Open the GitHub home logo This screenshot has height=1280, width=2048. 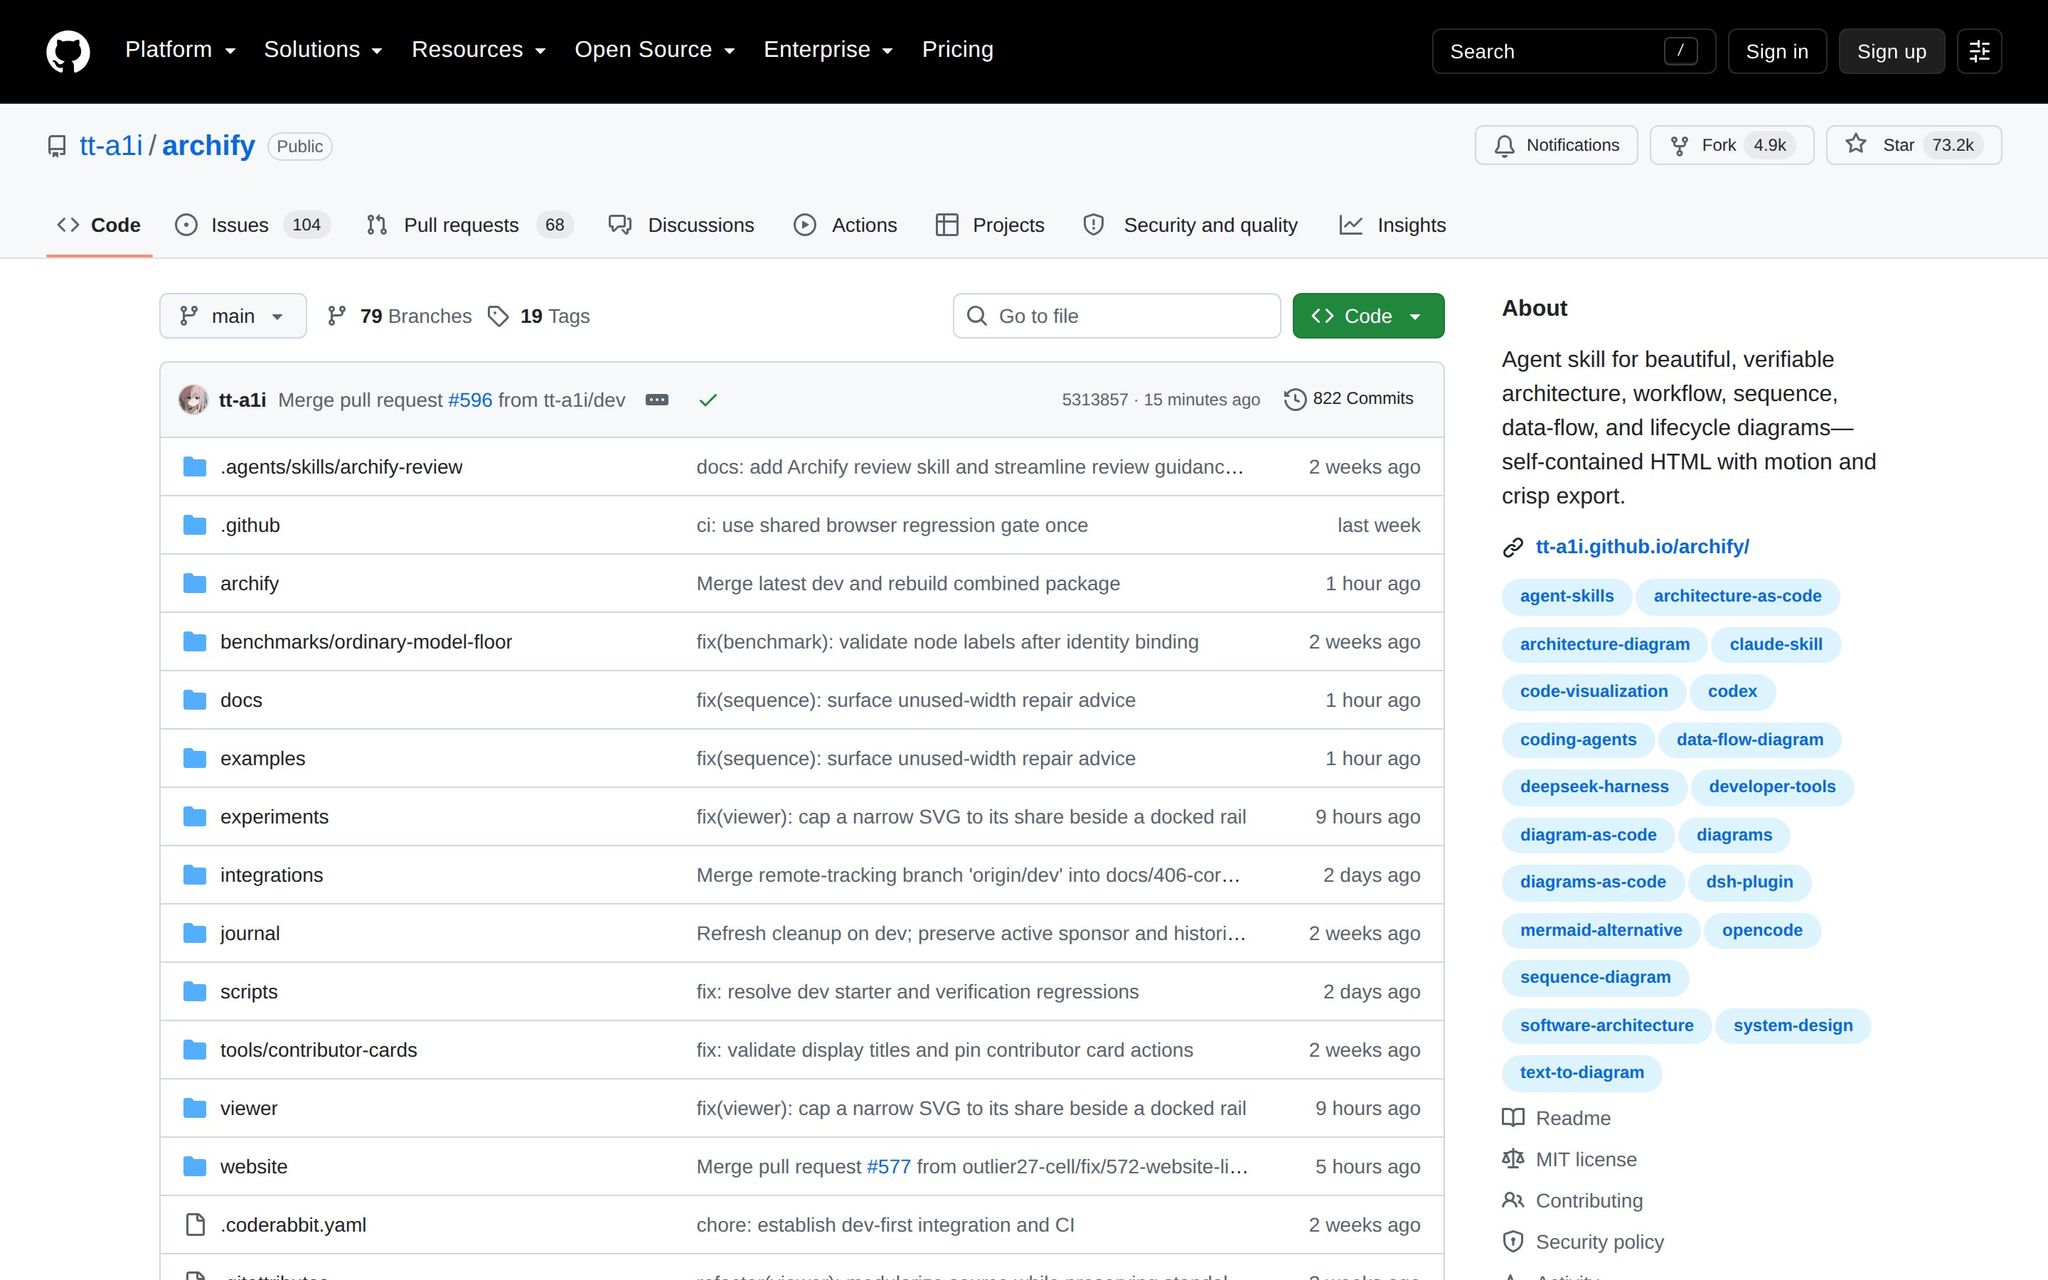coord(68,51)
